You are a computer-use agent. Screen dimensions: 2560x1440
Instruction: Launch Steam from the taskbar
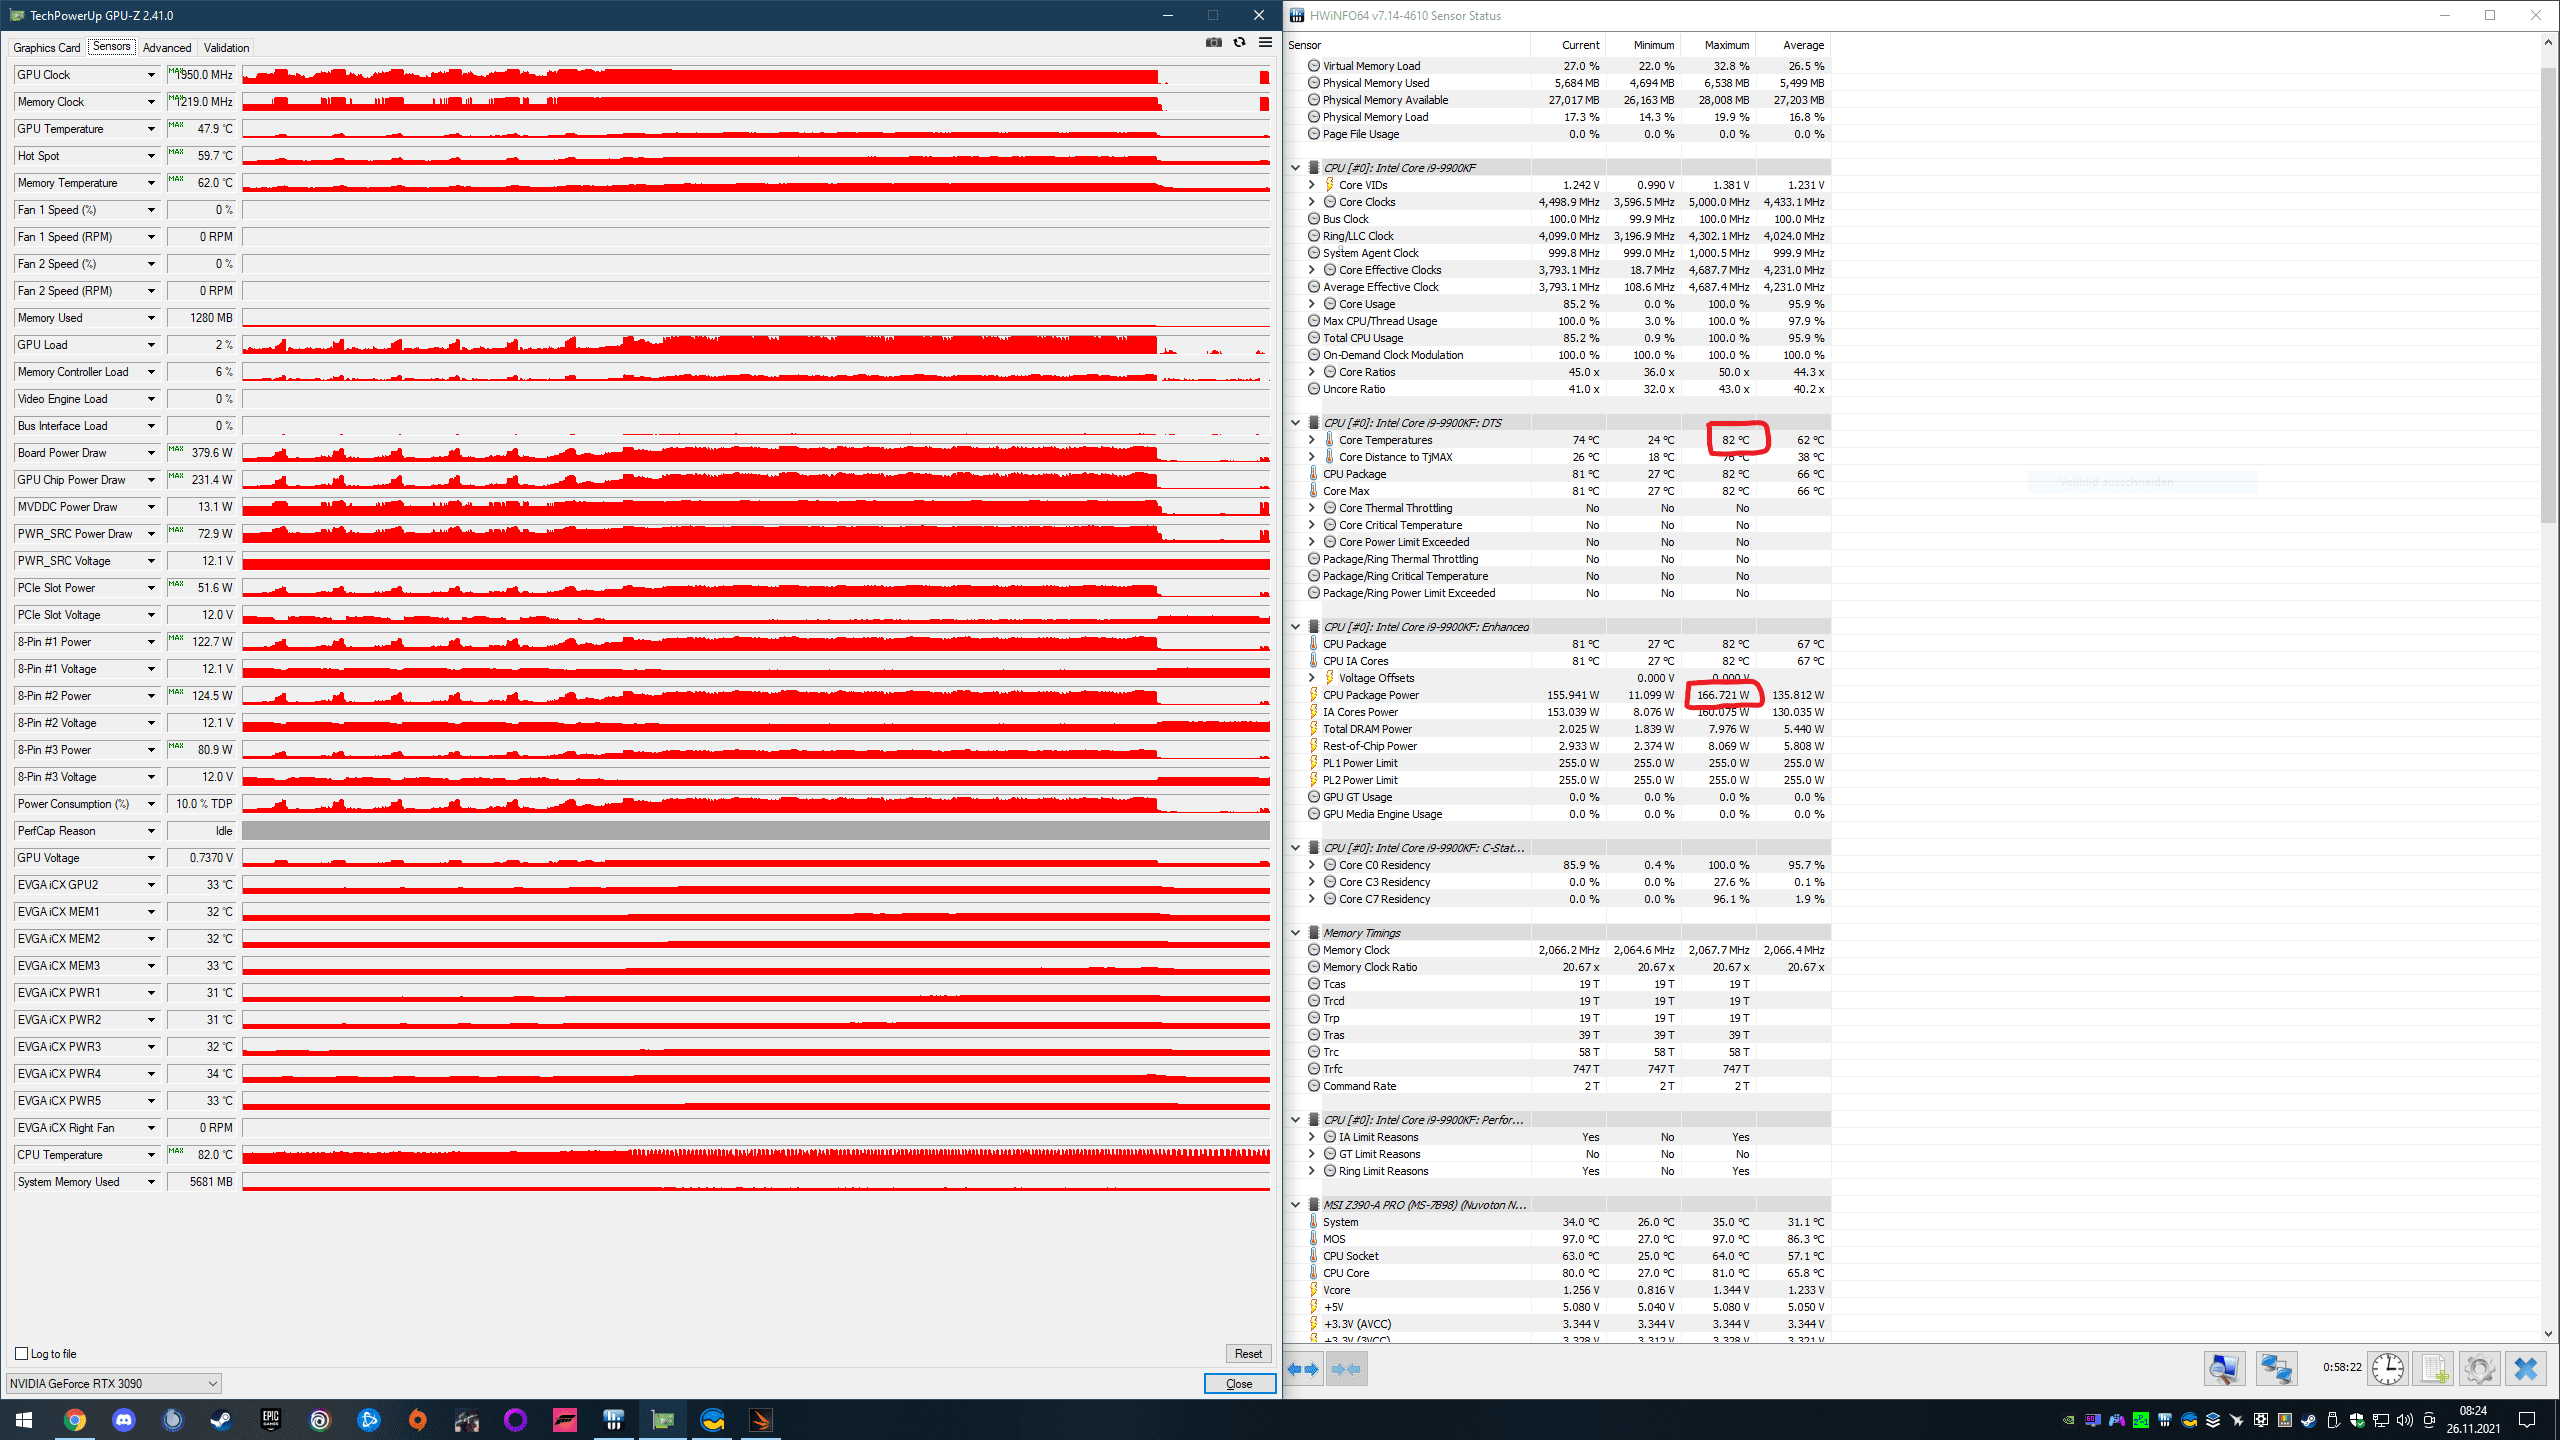[x=221, y=1420]
